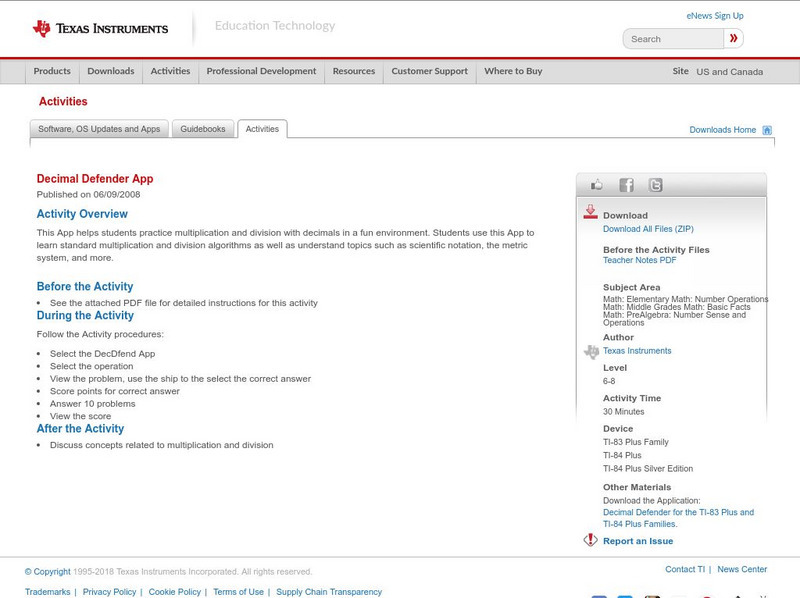The width and height of the screenshot is (800, 598).
Task: Open the Cookie Policy footer link
Action: point(174,592)
